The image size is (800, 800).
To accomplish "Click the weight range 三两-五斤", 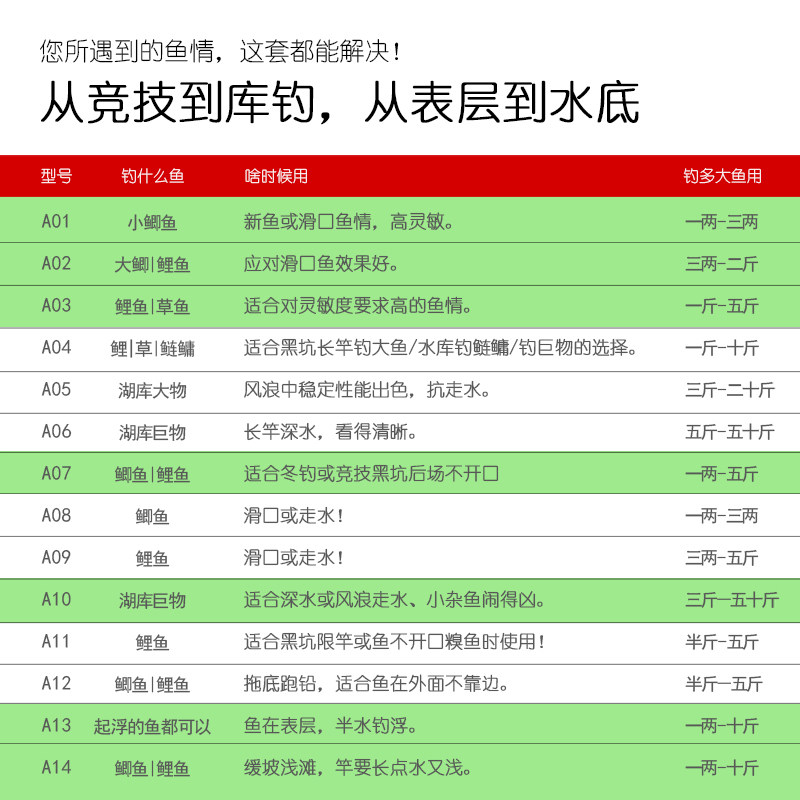I will click(721, 557).
